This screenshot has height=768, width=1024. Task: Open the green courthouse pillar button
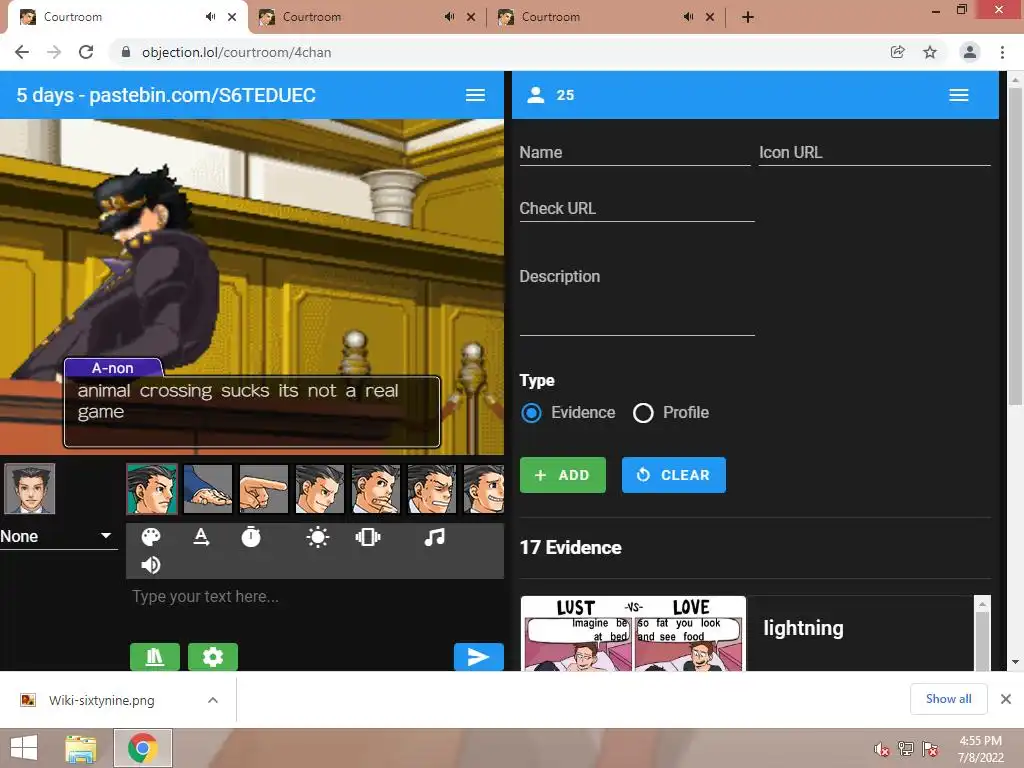point(155,657)
